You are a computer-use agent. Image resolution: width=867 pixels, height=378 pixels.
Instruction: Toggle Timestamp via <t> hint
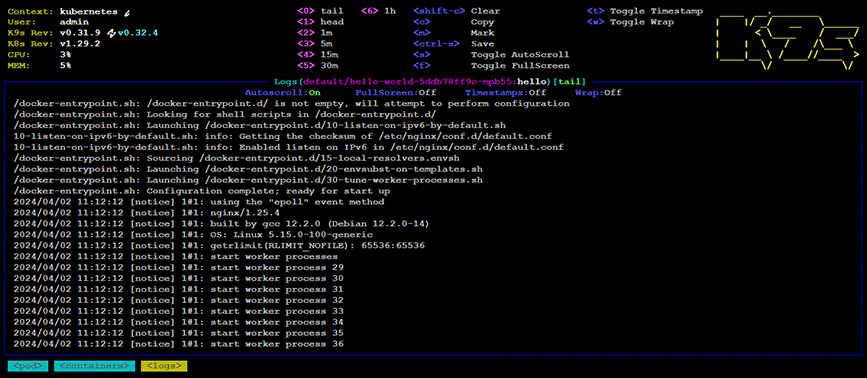click(645, 11)
